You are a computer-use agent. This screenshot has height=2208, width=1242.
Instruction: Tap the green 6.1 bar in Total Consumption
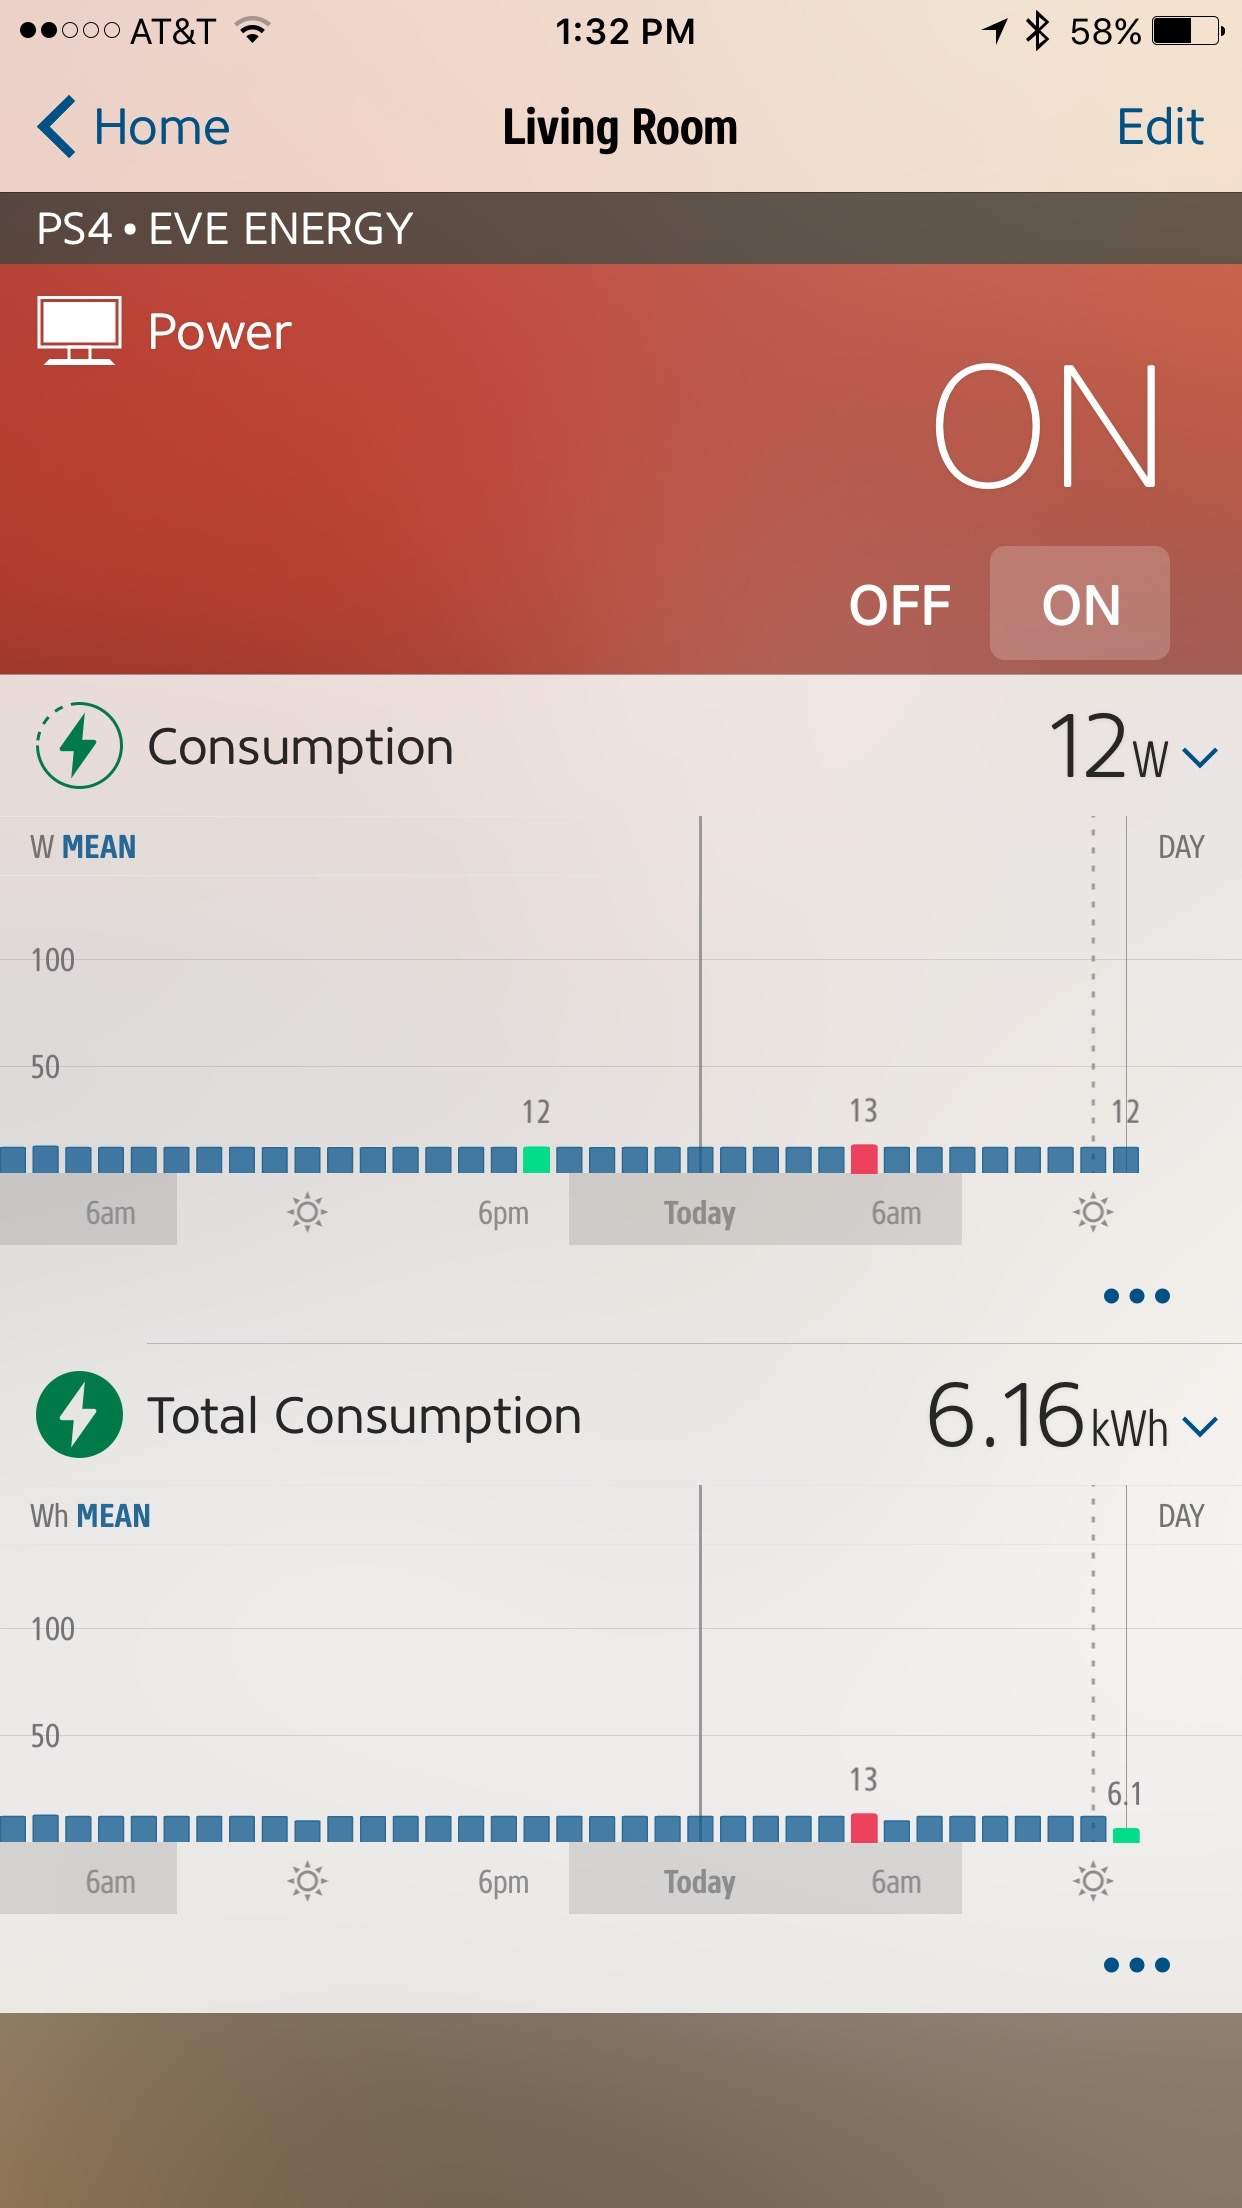tap(1126, 1834)
